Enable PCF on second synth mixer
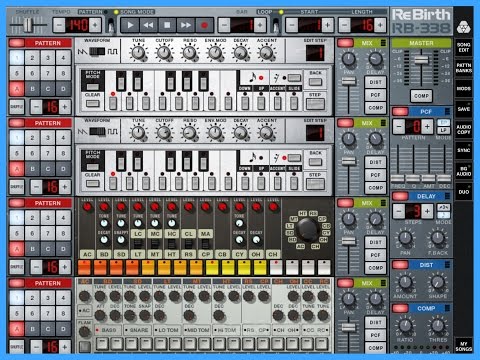480x360 pixels. point(375,175)
